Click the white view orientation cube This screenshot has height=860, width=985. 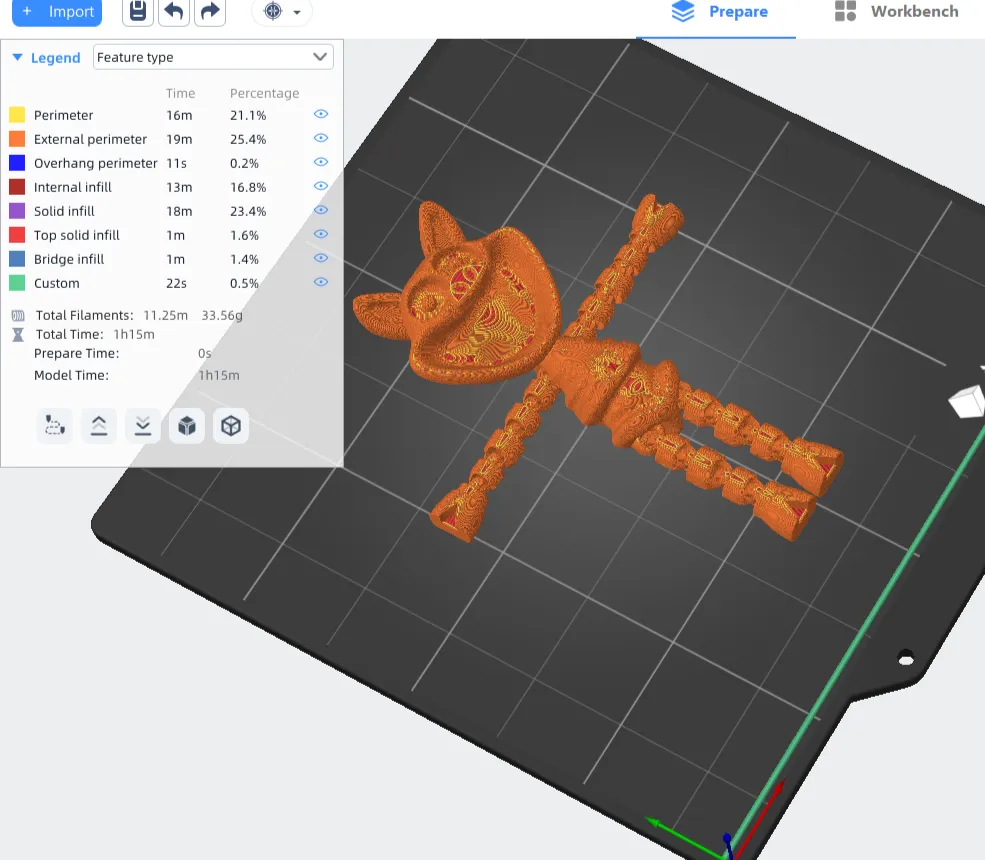pos(966,402)
